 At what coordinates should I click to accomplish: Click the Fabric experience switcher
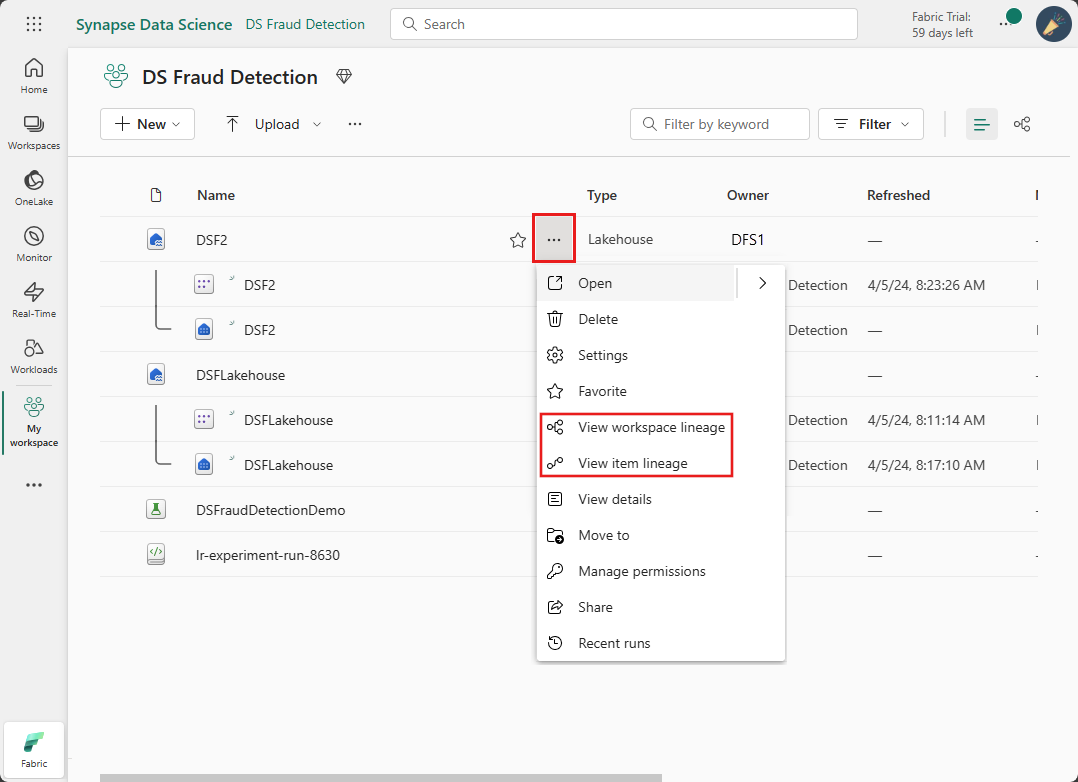tap(34, 750)
